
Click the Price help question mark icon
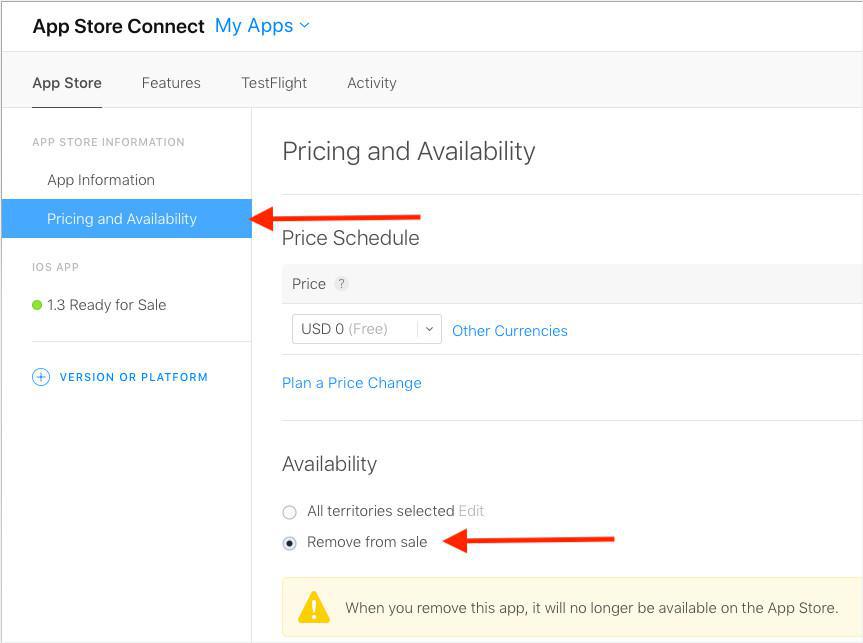click(x=341, y=284)
